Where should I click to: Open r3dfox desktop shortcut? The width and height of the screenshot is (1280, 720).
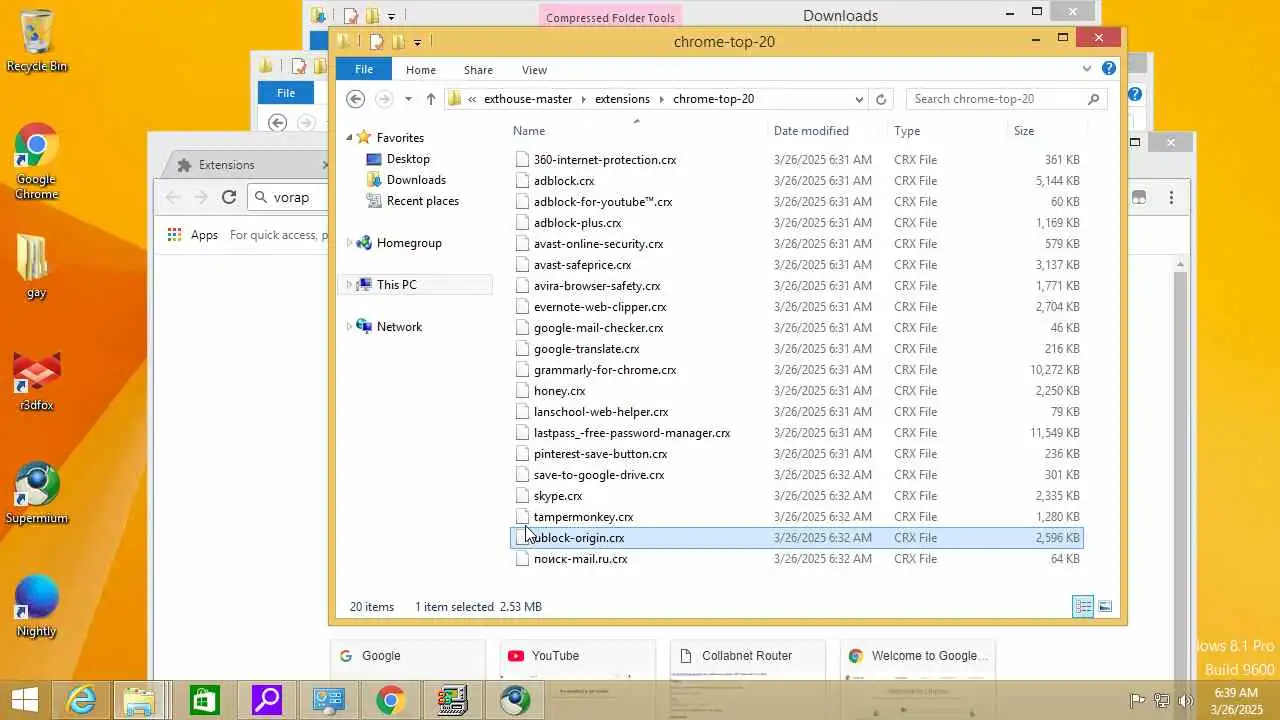(x=37, y=381)
